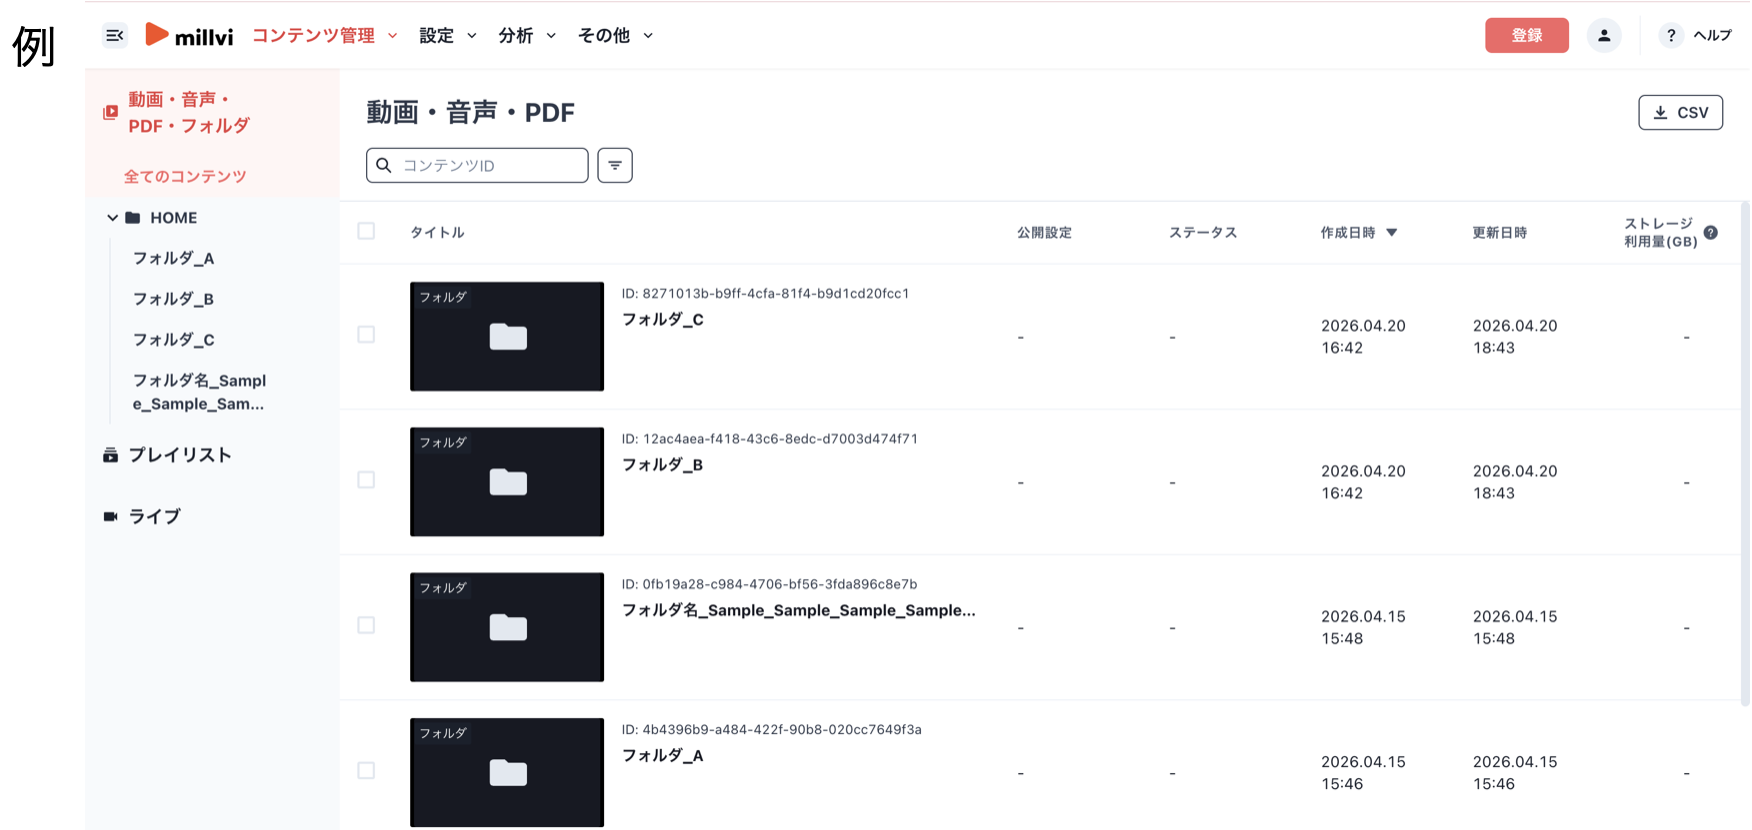Open the フォルダ_A title in the list
Image resolution: width=1752 pixels, height=830 pixels.
pyautogui.click(x=663, y=756)
